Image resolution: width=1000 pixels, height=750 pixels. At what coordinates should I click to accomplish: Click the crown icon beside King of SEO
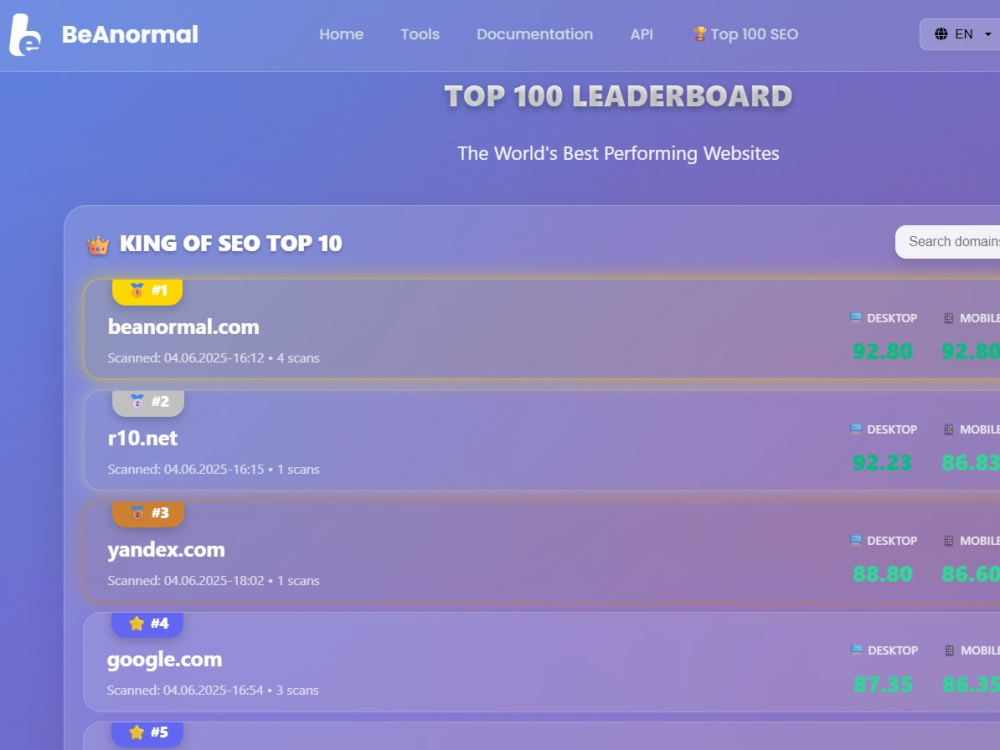tap(98, 245)
